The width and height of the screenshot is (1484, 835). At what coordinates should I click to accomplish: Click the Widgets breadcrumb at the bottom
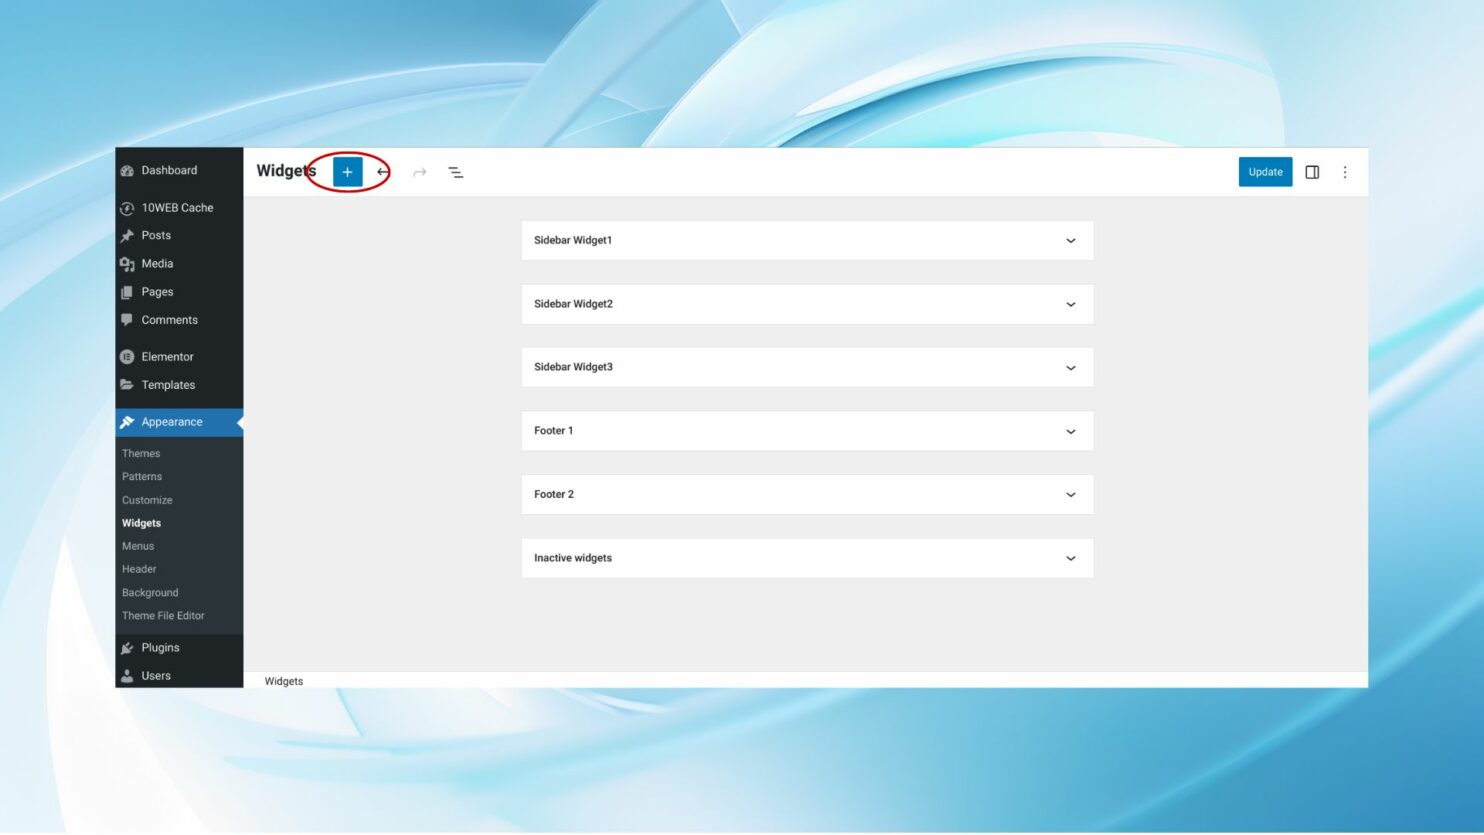[283, 680]
